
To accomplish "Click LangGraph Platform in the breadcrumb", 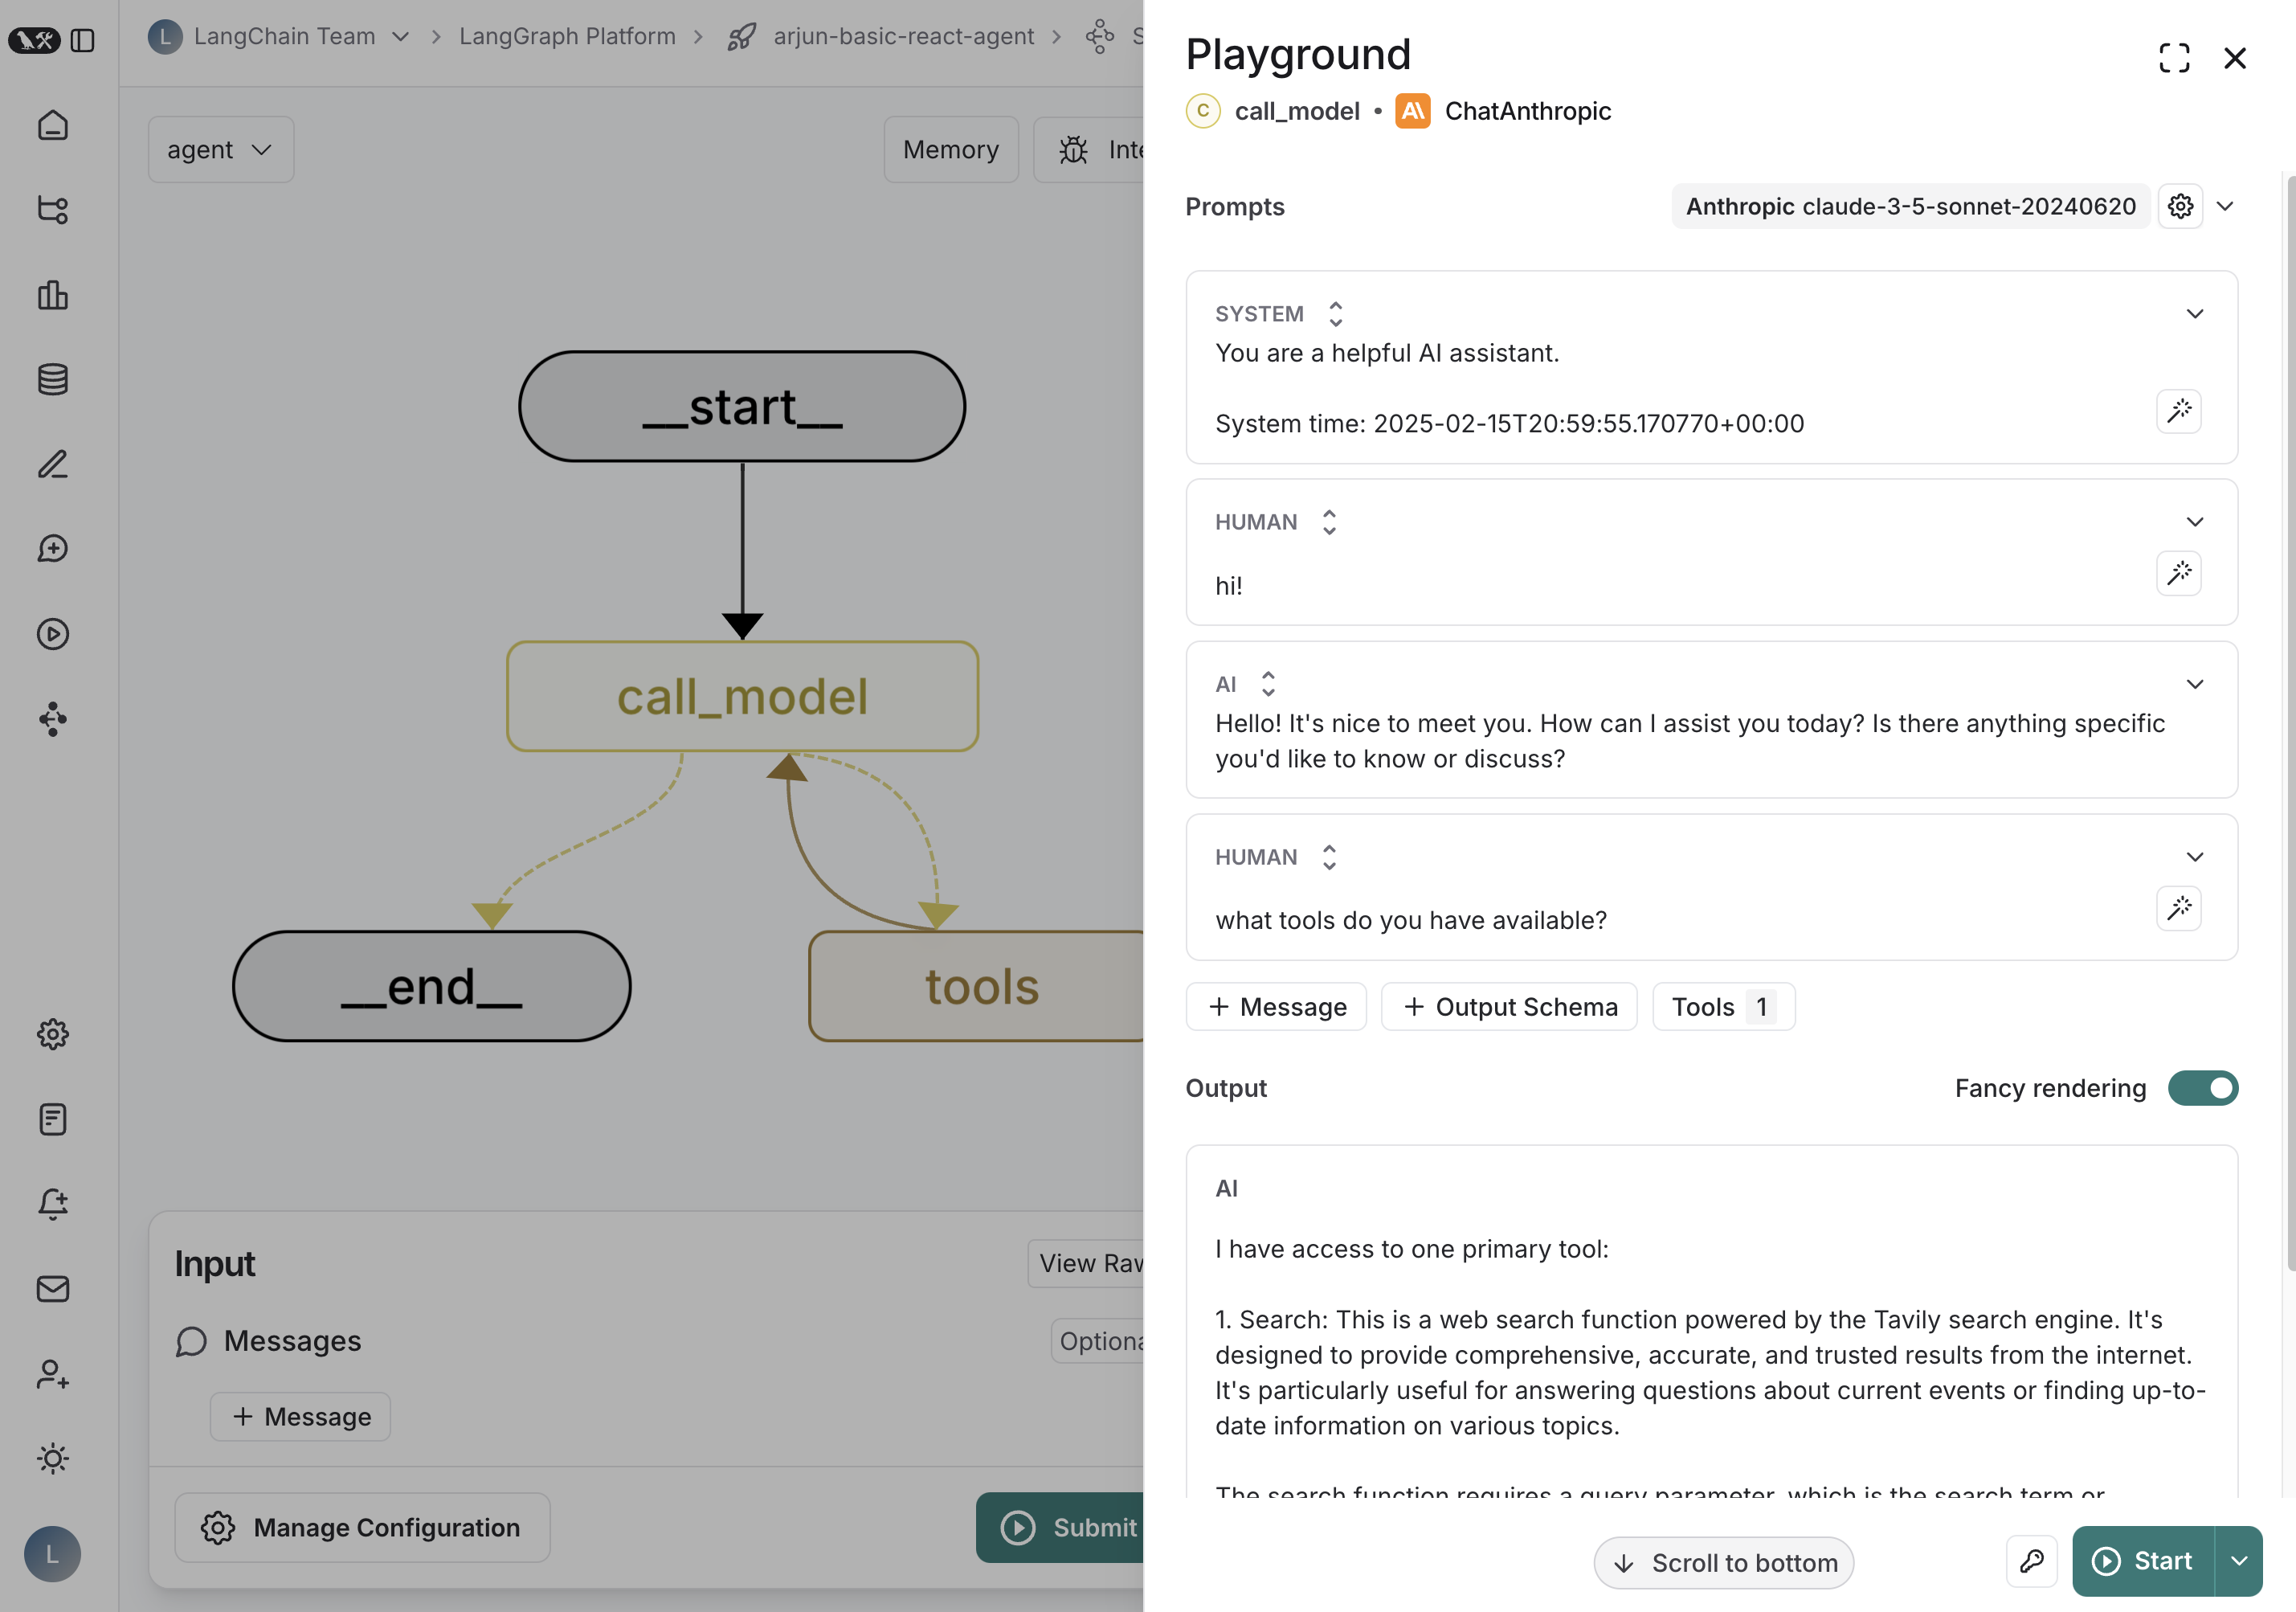I will (567, 37).
